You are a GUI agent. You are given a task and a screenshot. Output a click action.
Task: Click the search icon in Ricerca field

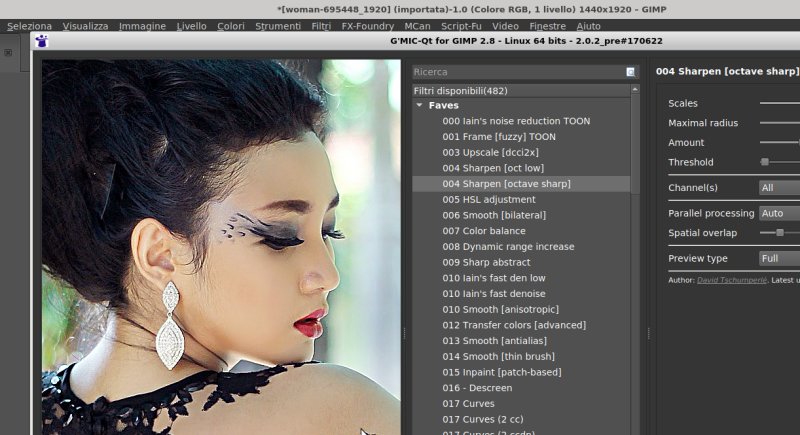(x=631, y=72)
